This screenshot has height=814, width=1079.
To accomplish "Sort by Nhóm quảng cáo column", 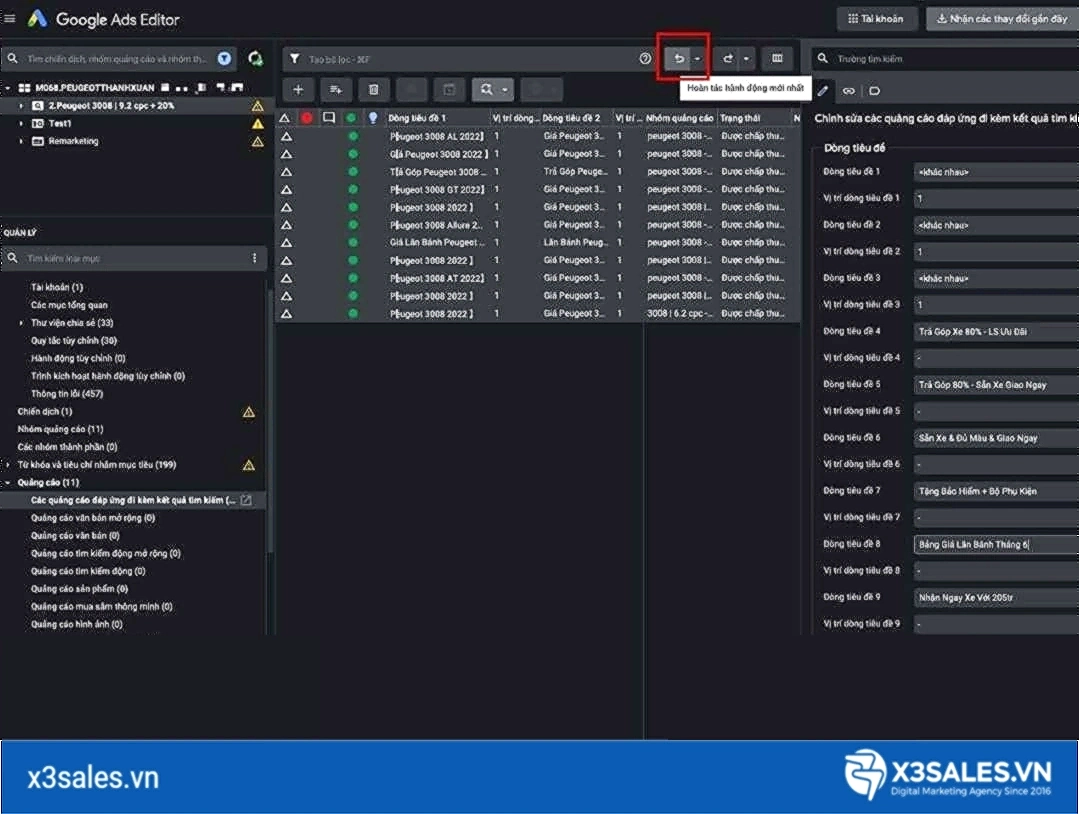I will pyautogui.click(x=679, y=118).
